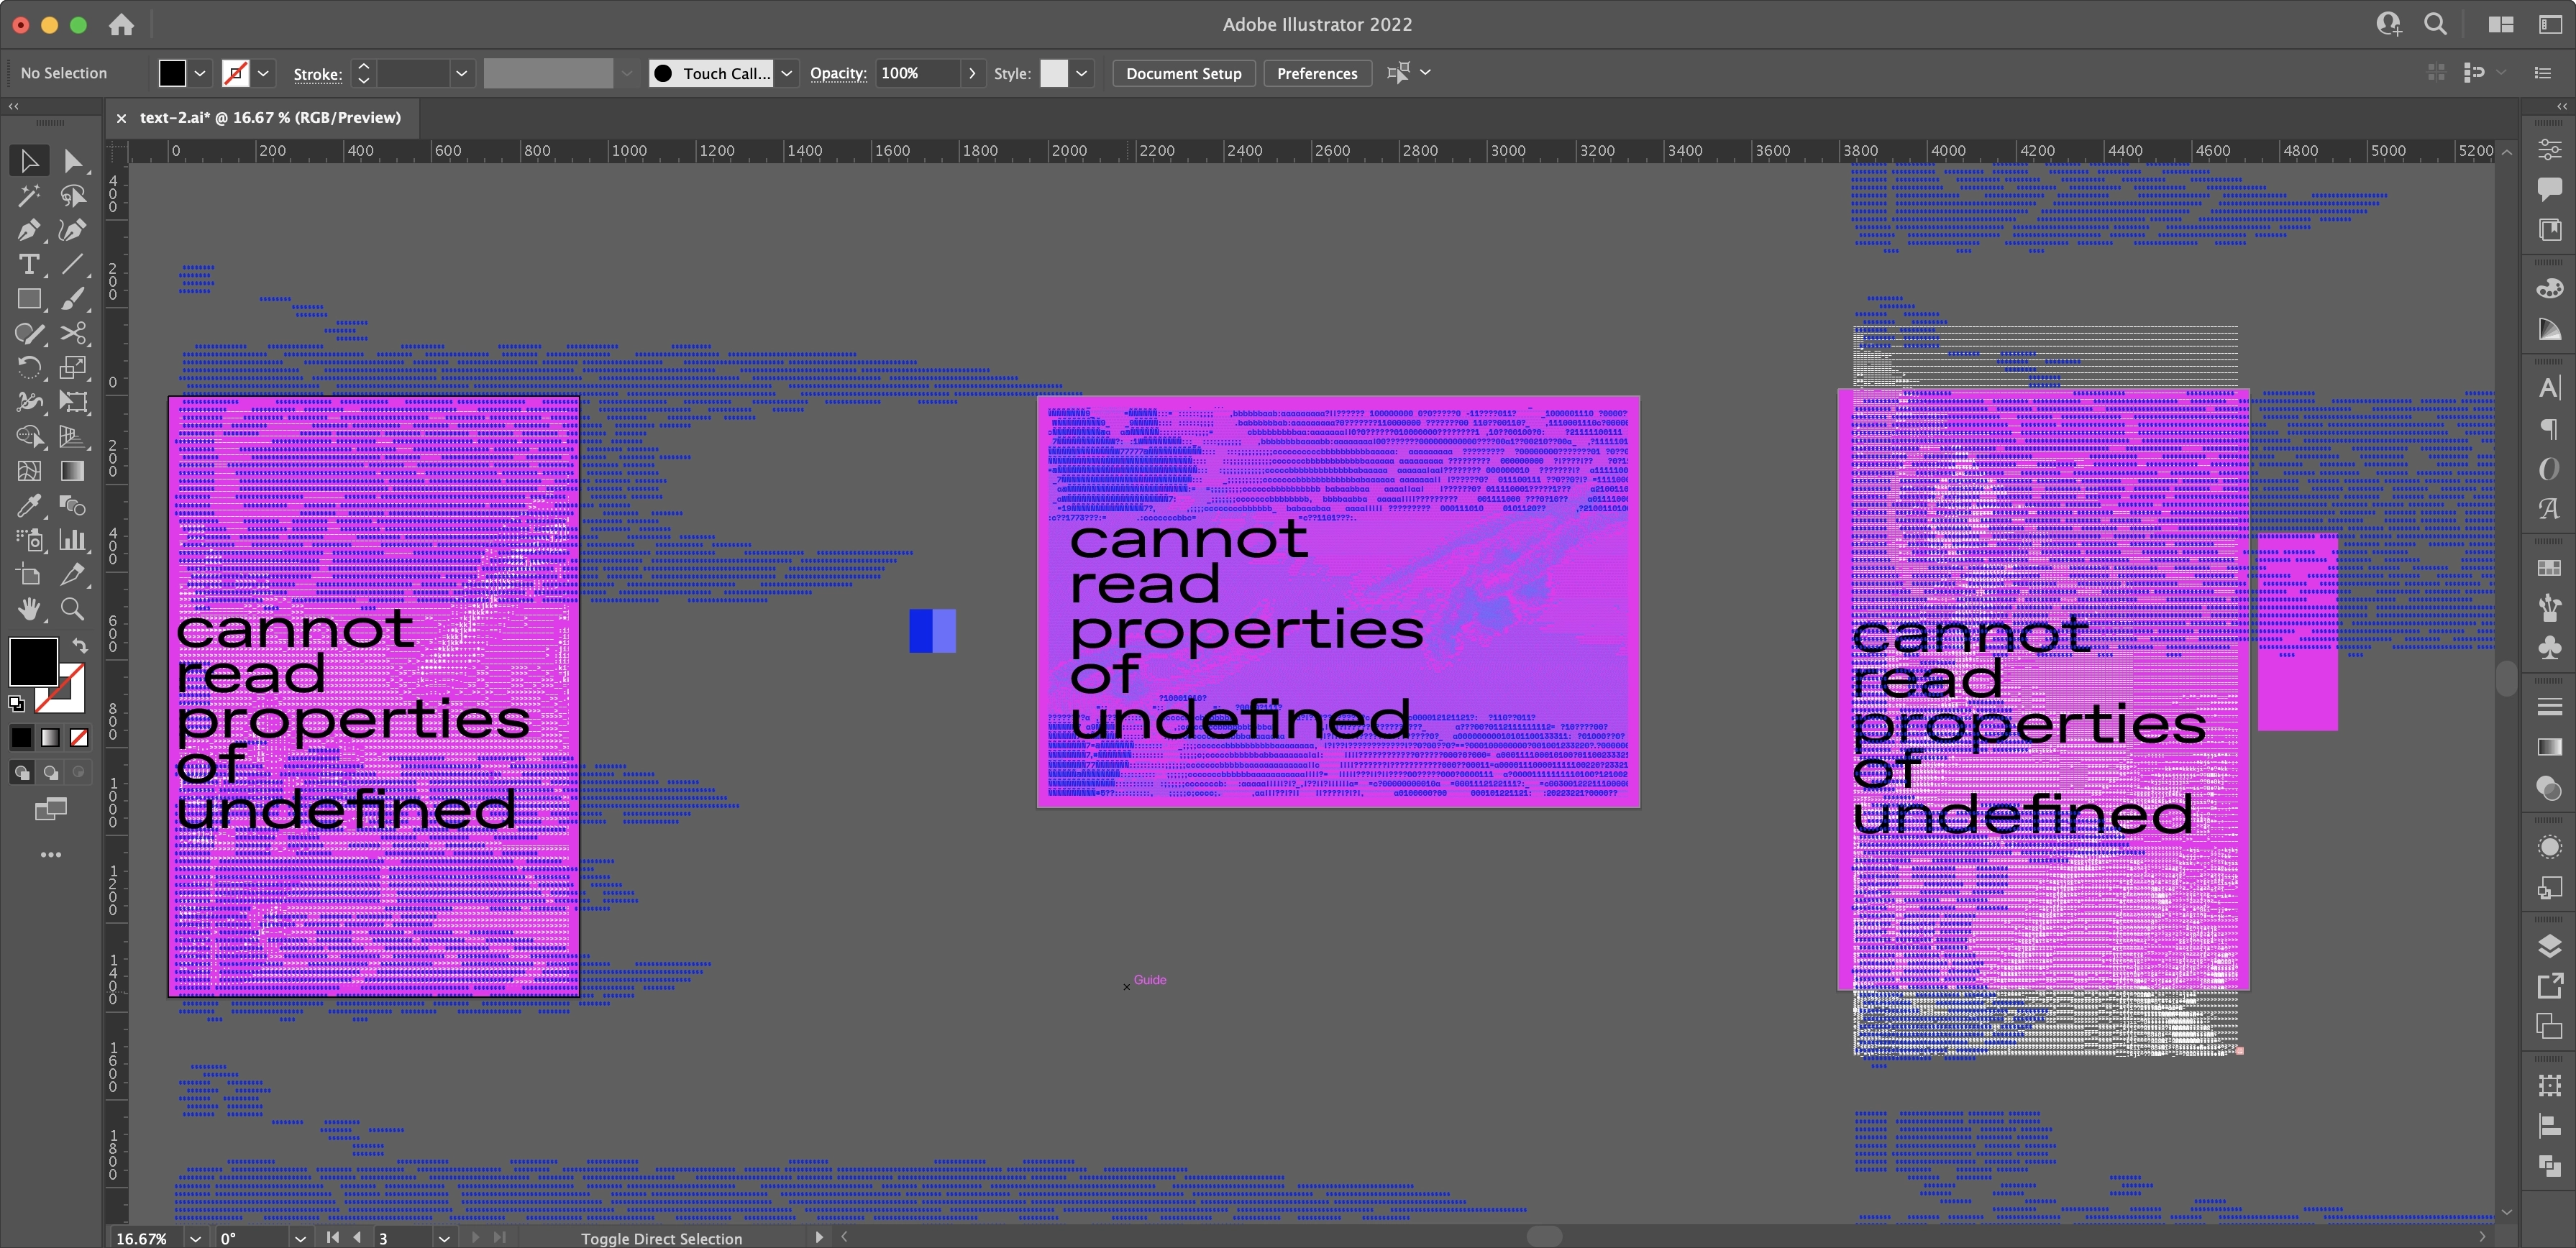Viewport: 2576px width, 1248px height.
Task: Open the control bar fill color dropdown
Action: pyautogui.click(x=200, y=73)
